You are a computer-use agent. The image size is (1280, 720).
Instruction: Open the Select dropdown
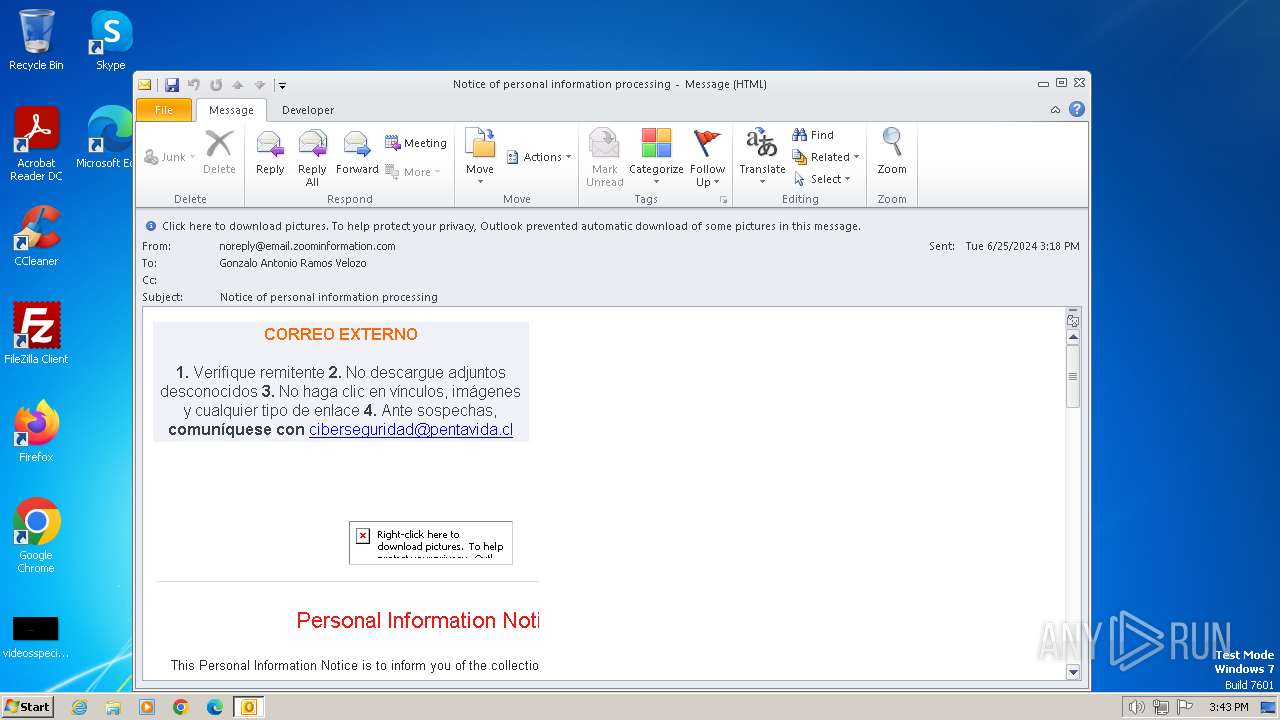tap(822, 179)
